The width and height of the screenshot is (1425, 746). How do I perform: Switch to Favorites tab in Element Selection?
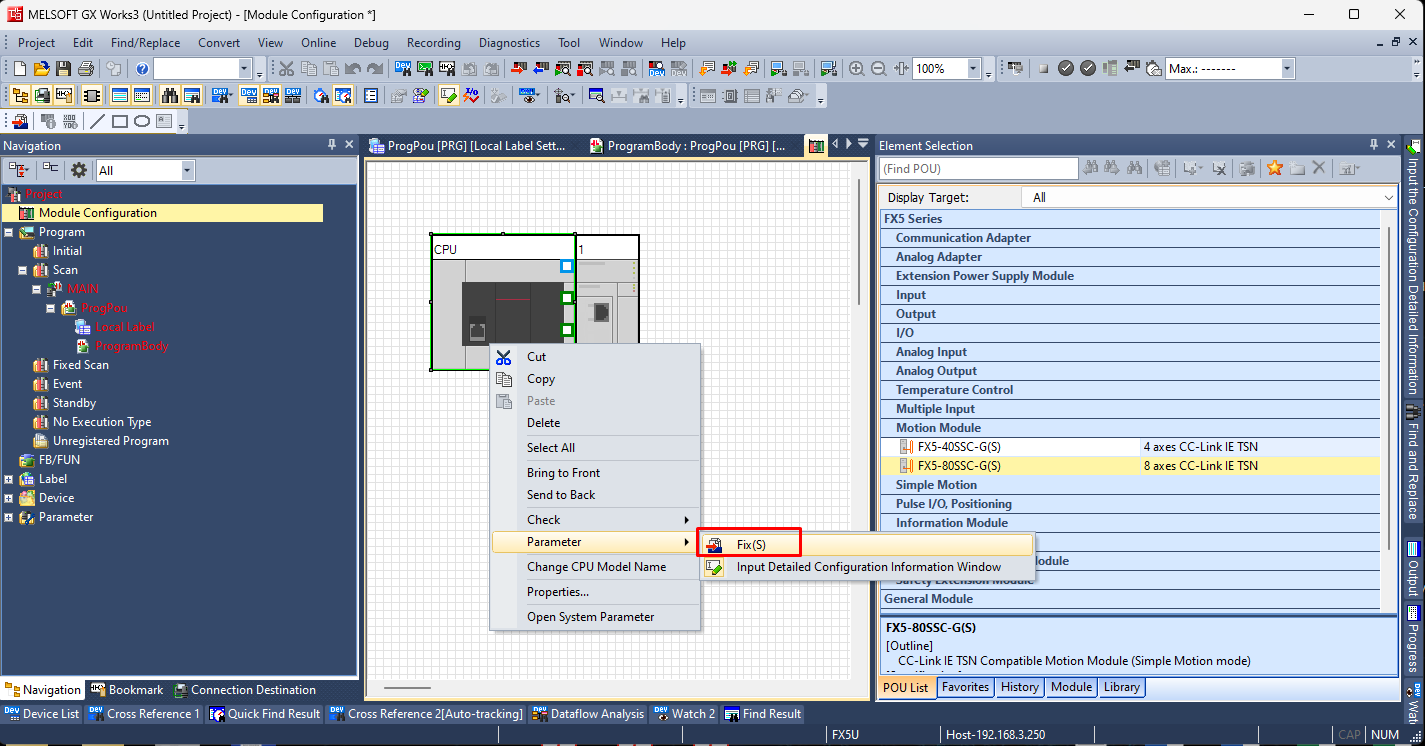coord(966,687)
